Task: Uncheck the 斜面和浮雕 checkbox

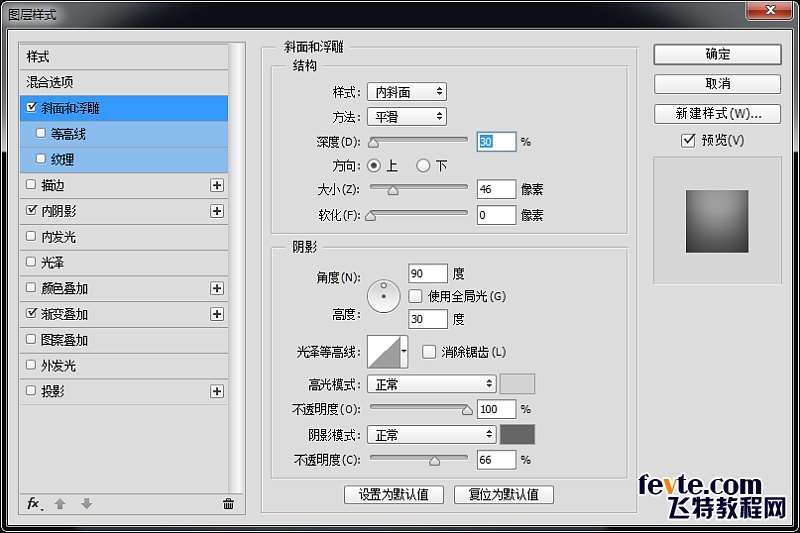Action: [32, 107]
